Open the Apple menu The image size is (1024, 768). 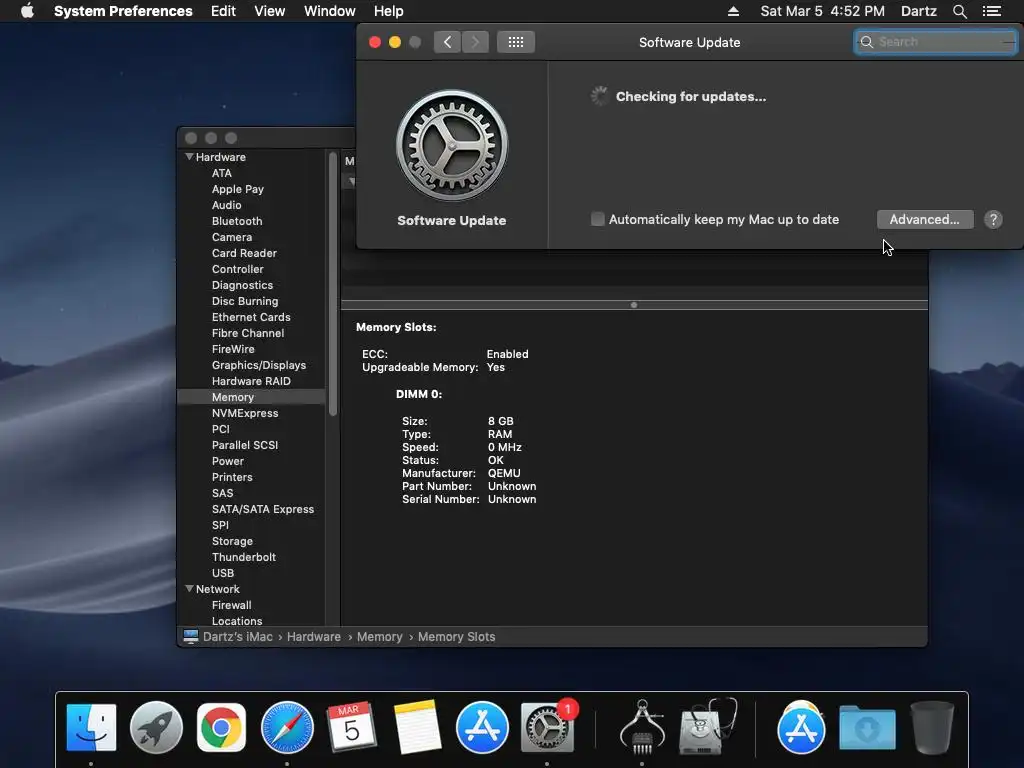(27, 11)
